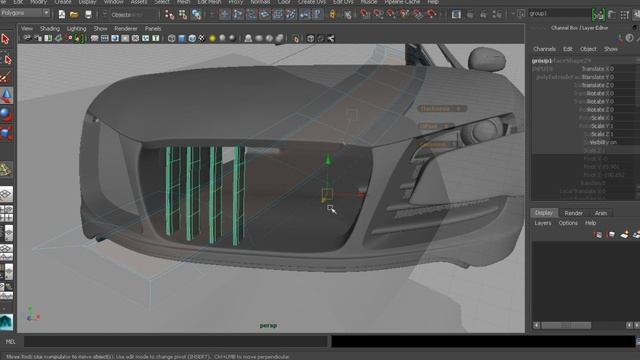Click the create new layer icon

coord(624,235)
